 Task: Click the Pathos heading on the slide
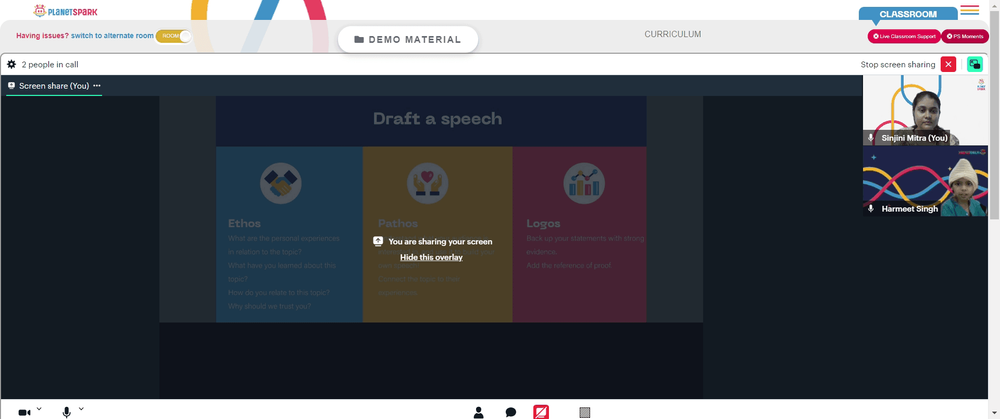(x=398, y=223)
